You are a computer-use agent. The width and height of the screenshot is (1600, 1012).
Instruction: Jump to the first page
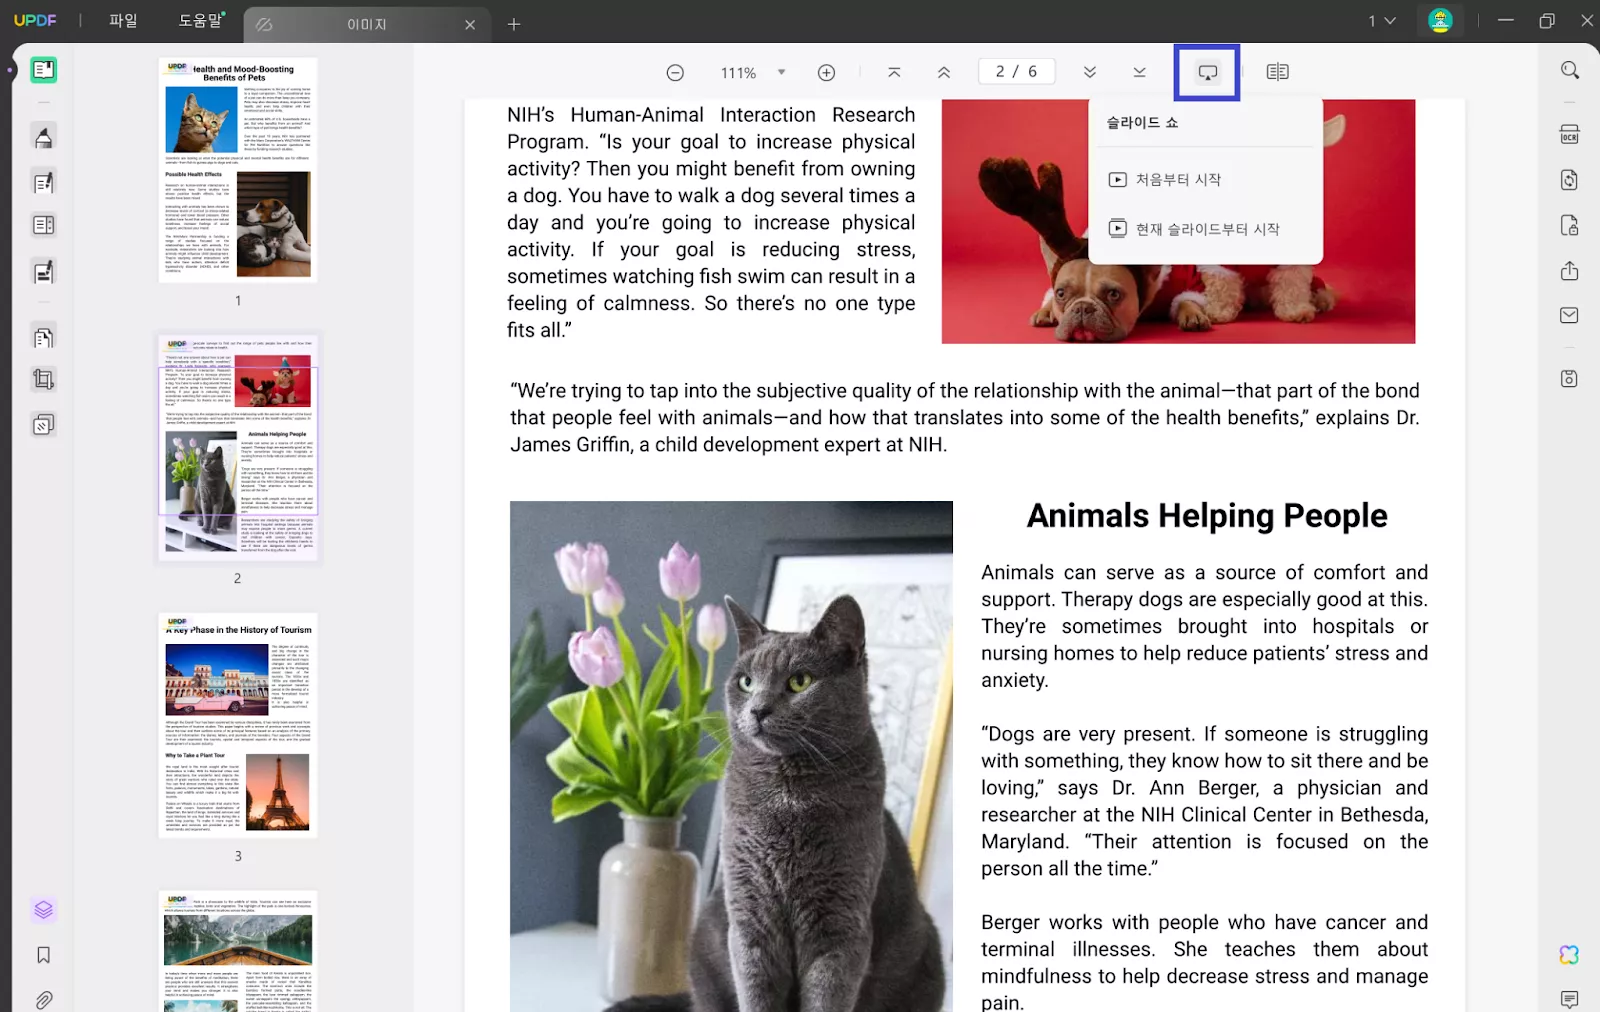pos(894,72)
